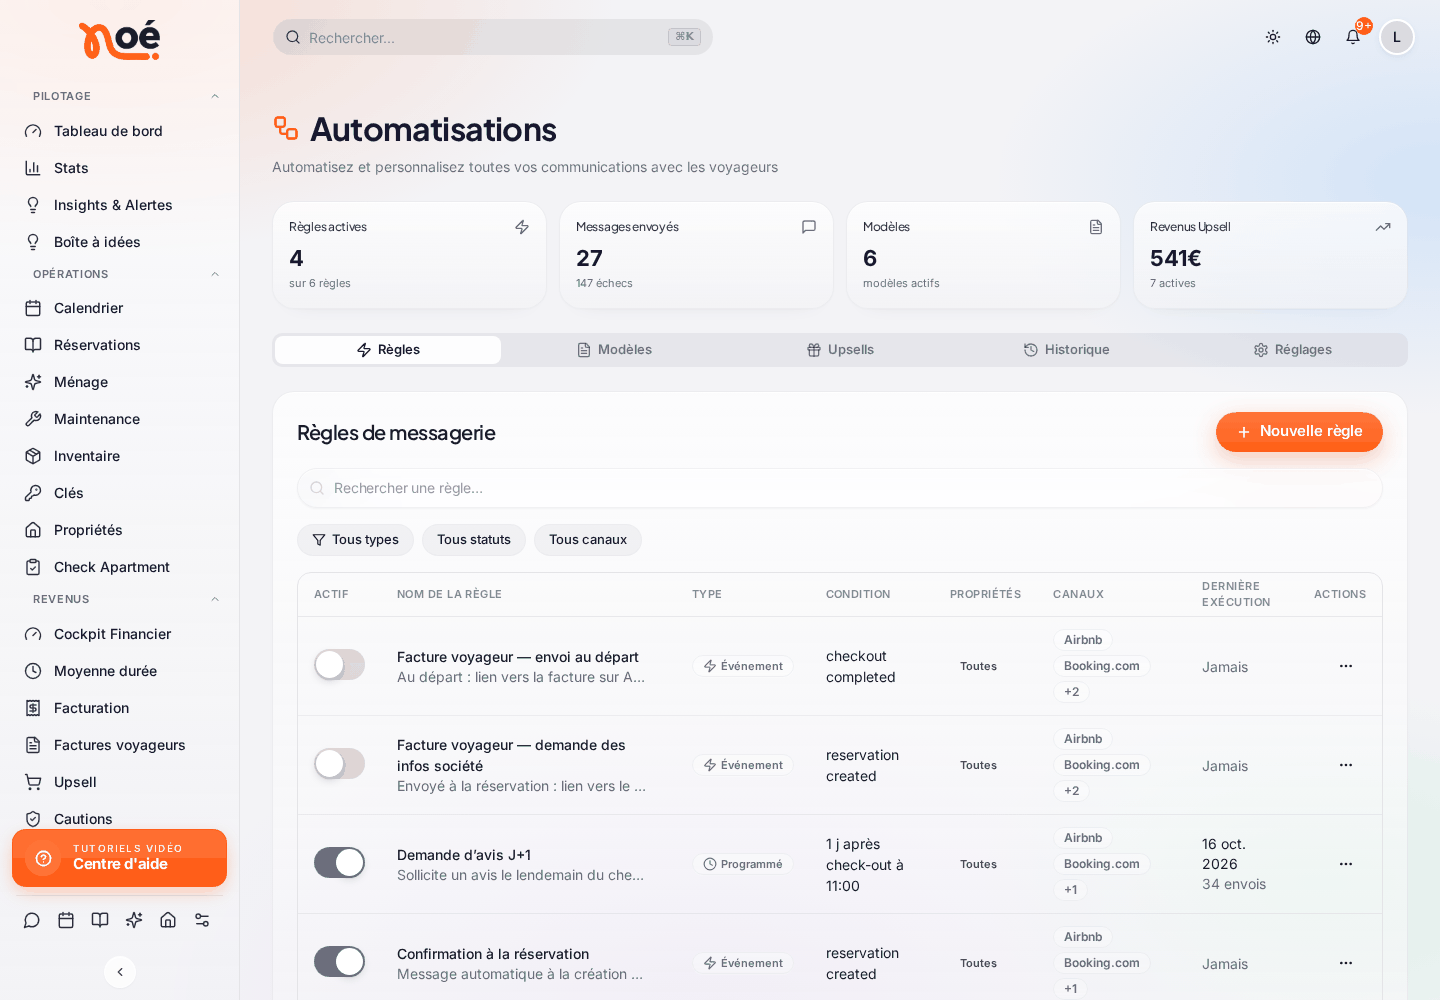Switch to the Historique tab
1440x1000 pixels.
pyautogui.click(x=1066, y=350)
